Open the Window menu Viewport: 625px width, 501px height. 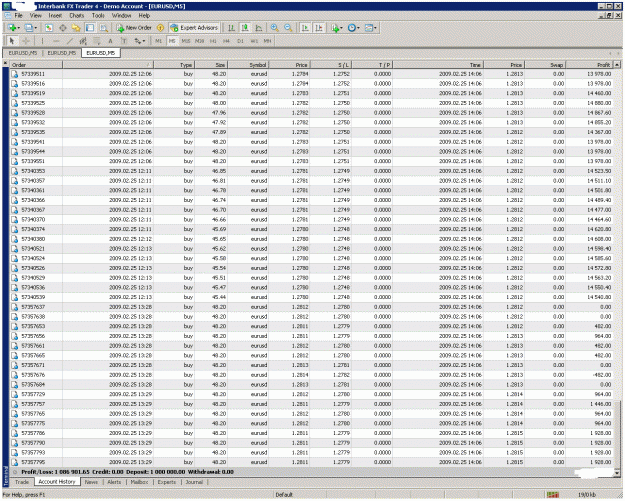[x=121, y=16]
